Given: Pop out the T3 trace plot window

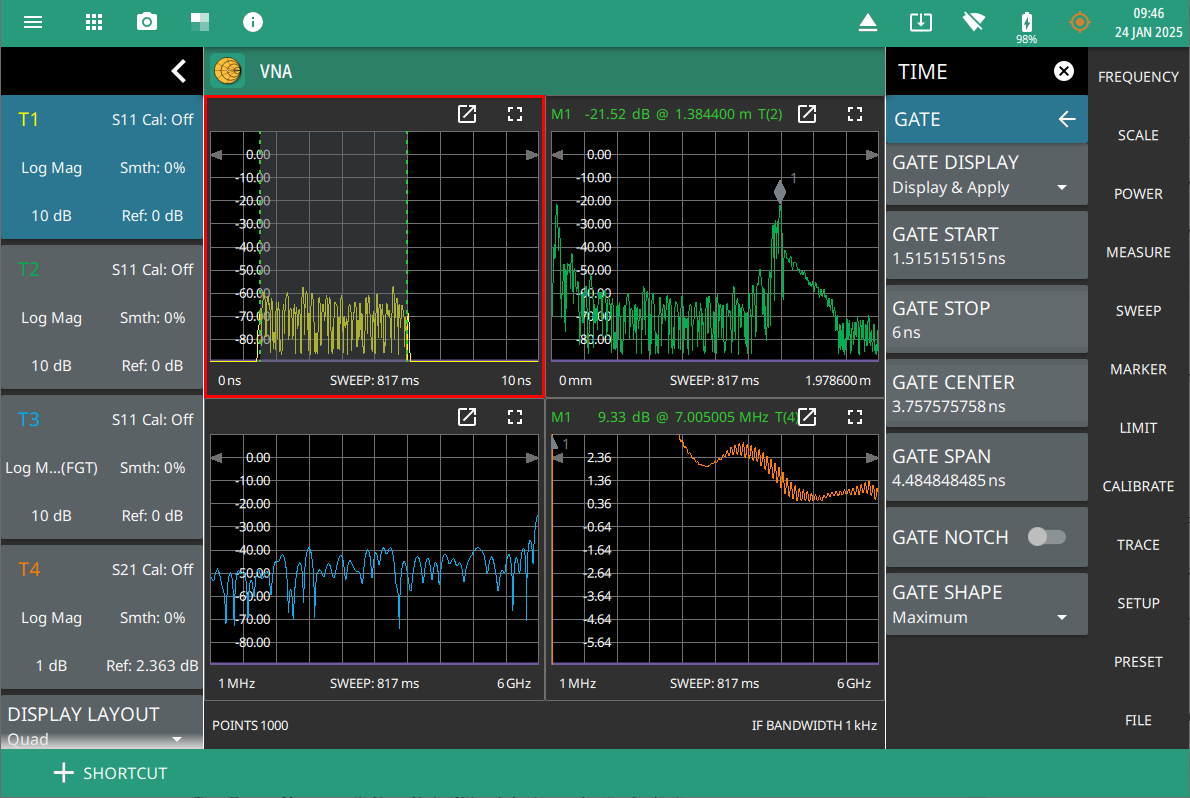Looking at the screenshot, I should 466,417.
